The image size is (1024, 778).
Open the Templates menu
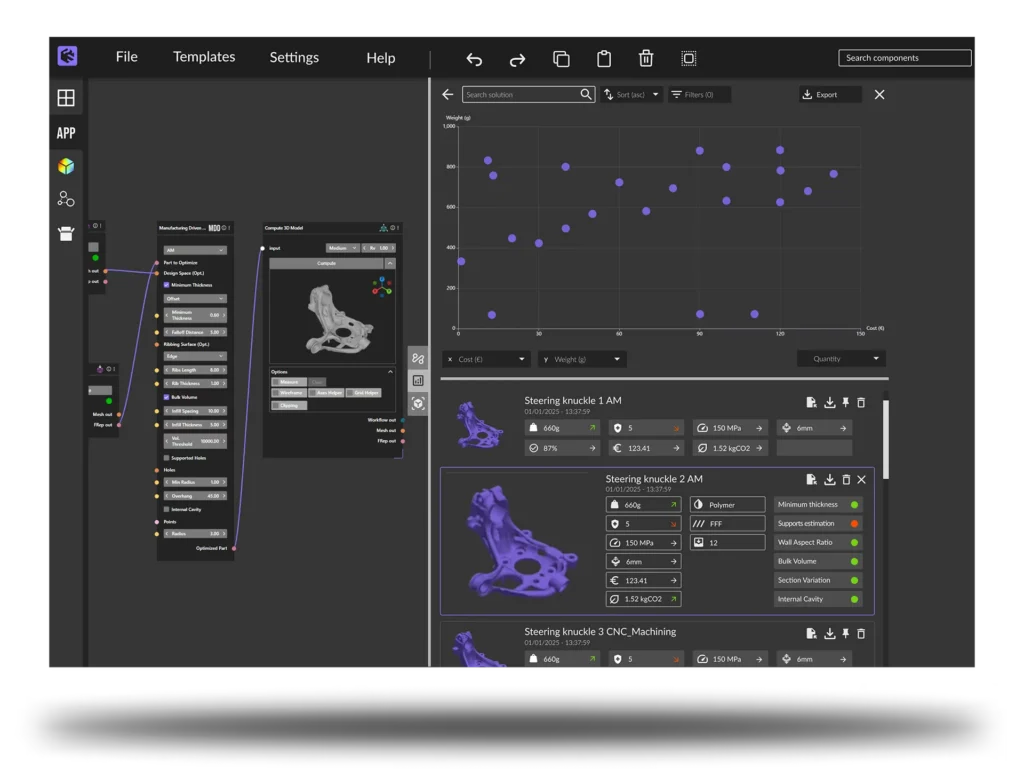tap(204, 57)
